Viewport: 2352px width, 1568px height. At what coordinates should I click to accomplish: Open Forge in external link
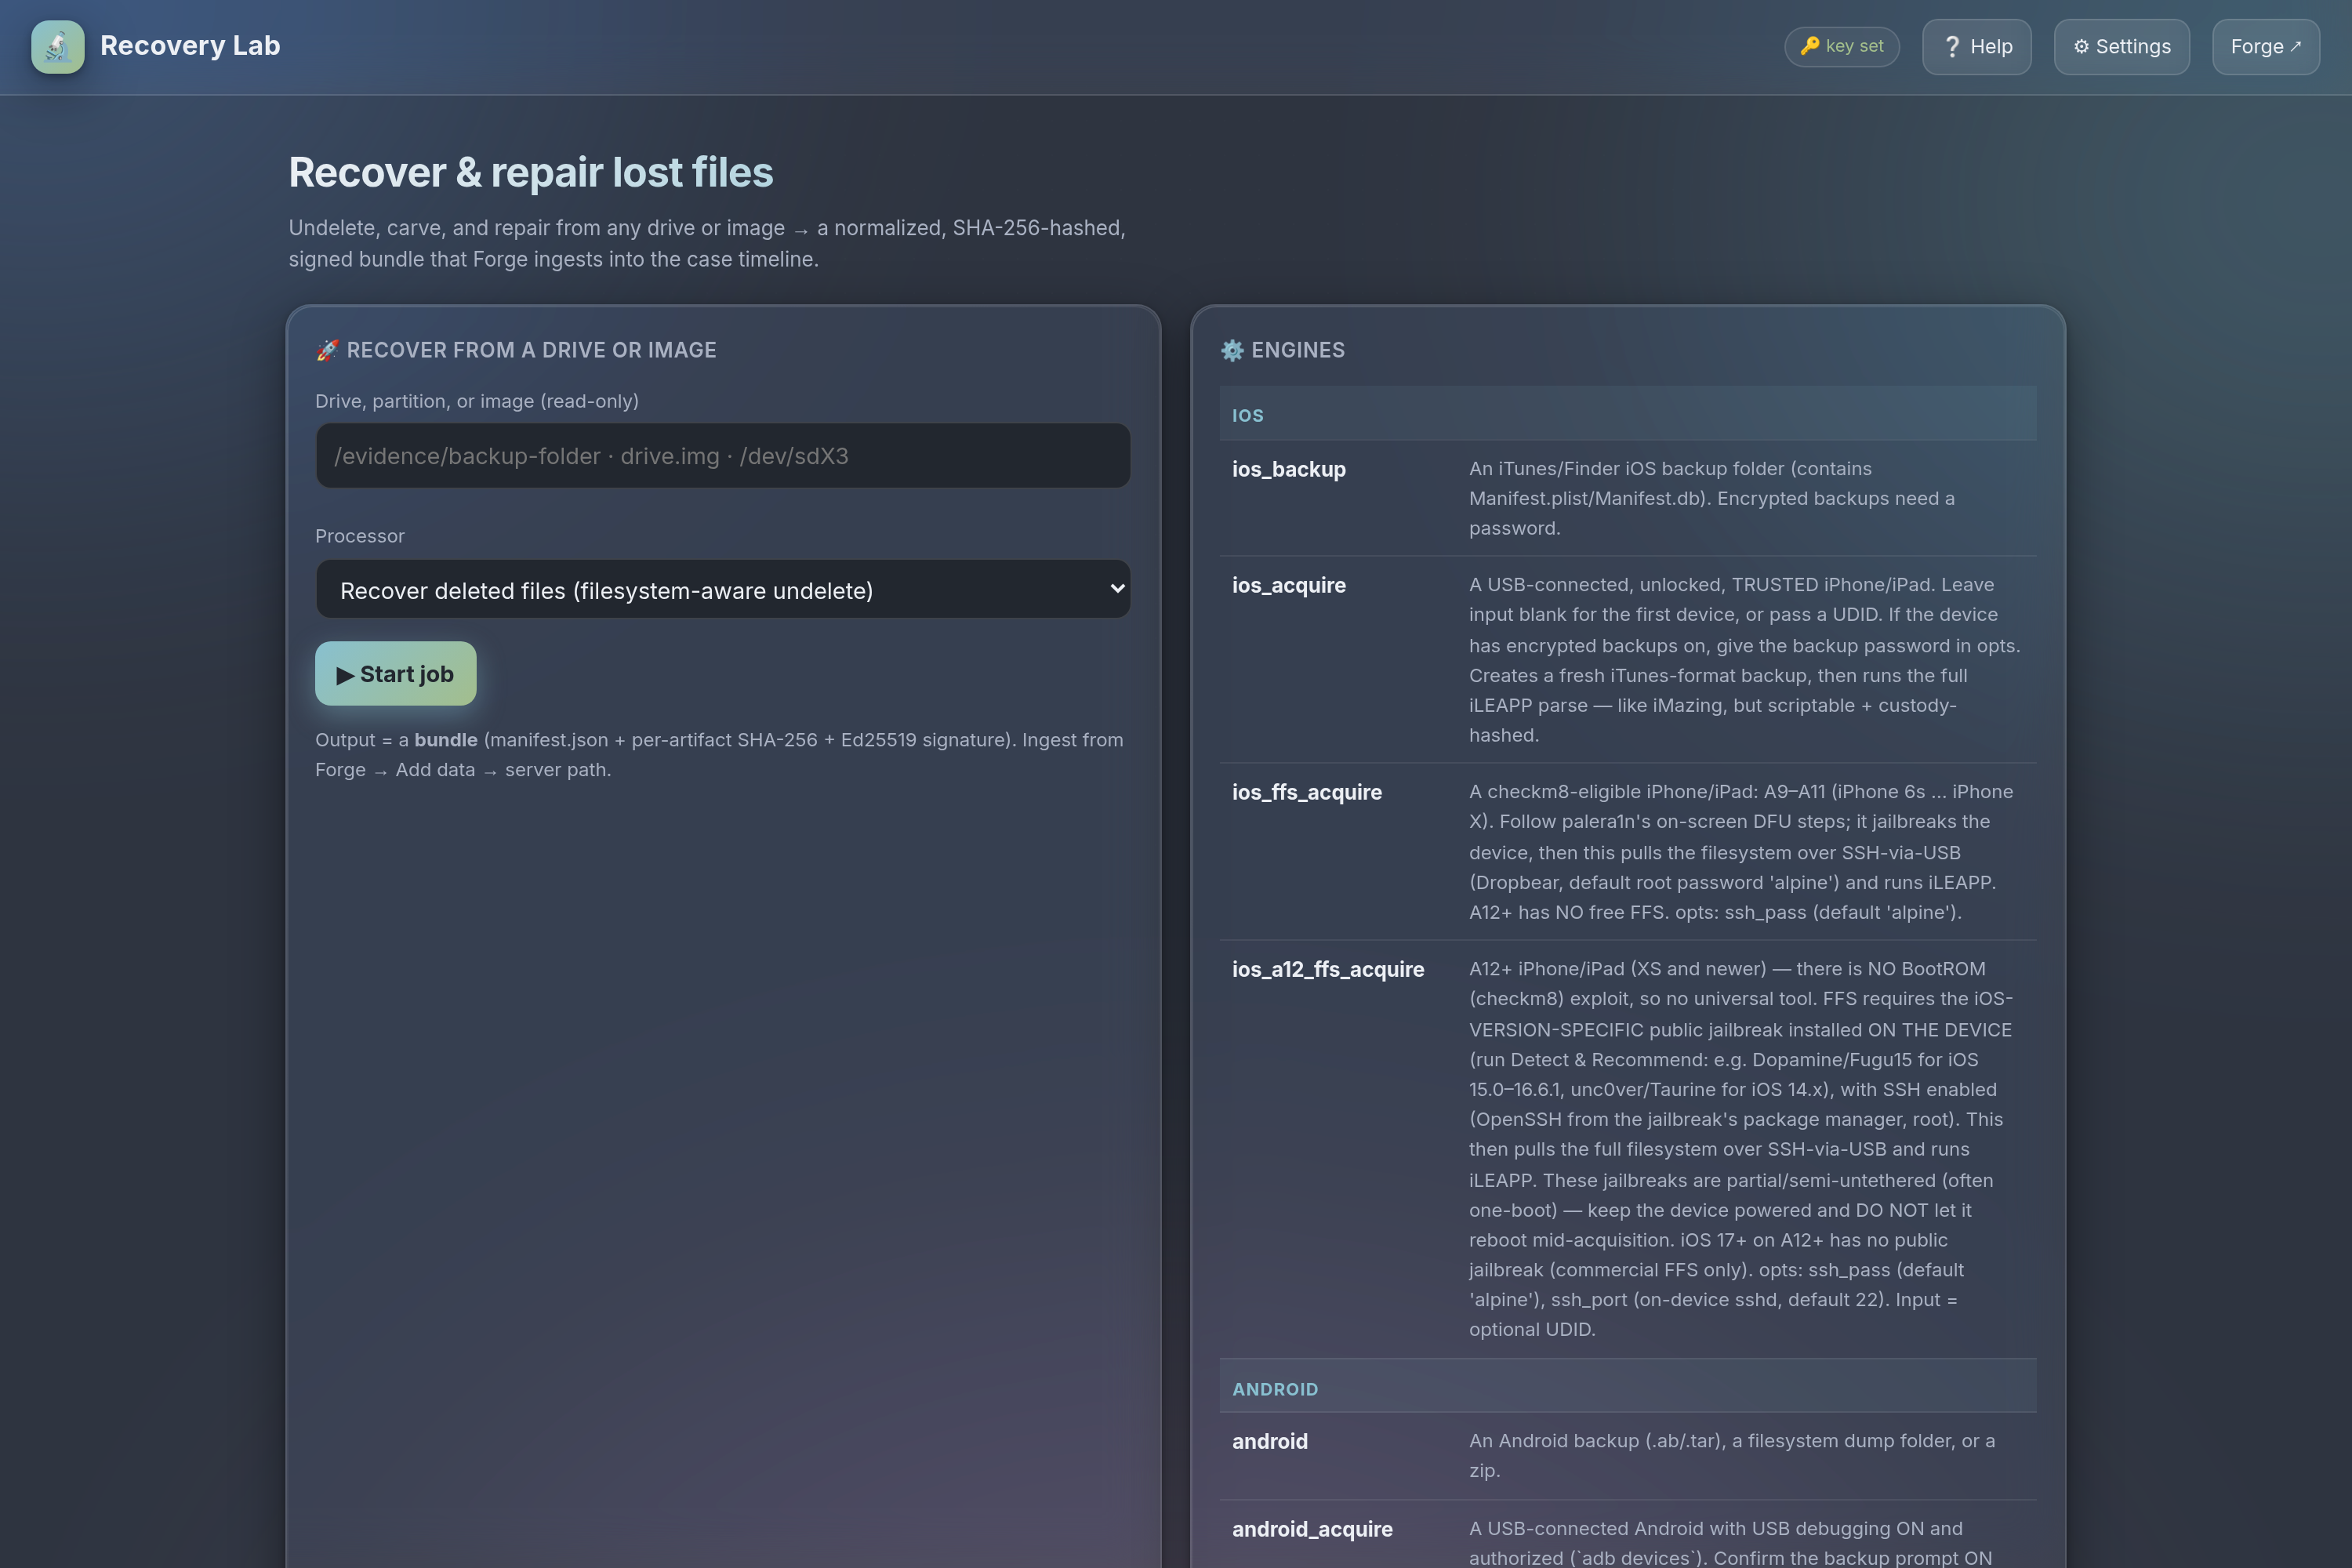point(2265,46)
